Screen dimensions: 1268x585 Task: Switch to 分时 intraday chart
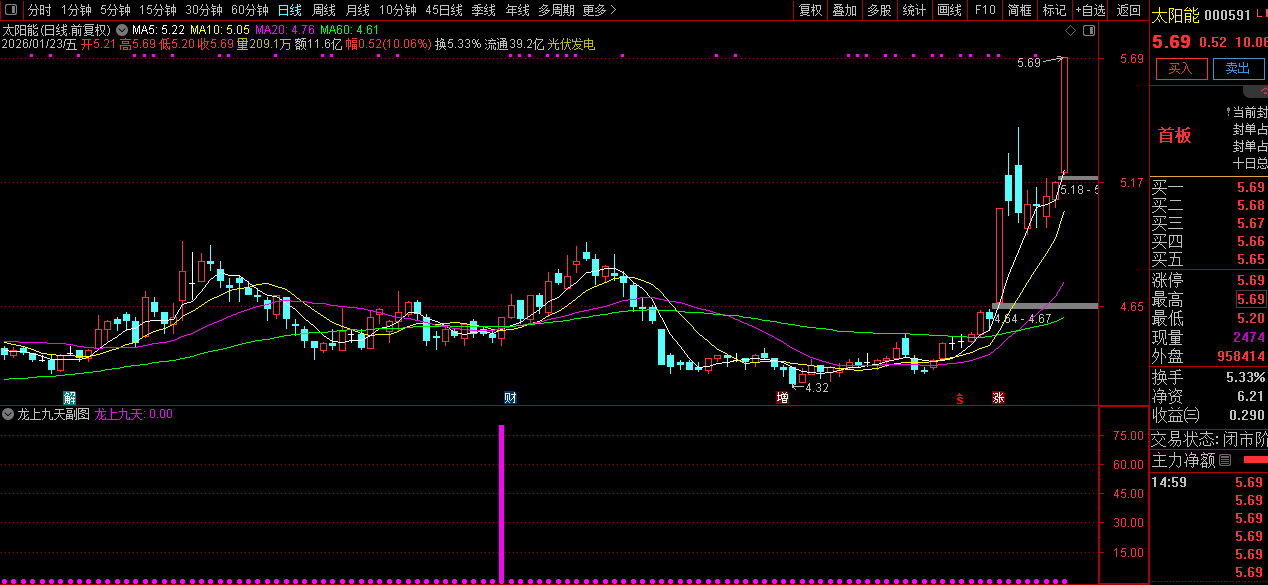pos(39,10)
